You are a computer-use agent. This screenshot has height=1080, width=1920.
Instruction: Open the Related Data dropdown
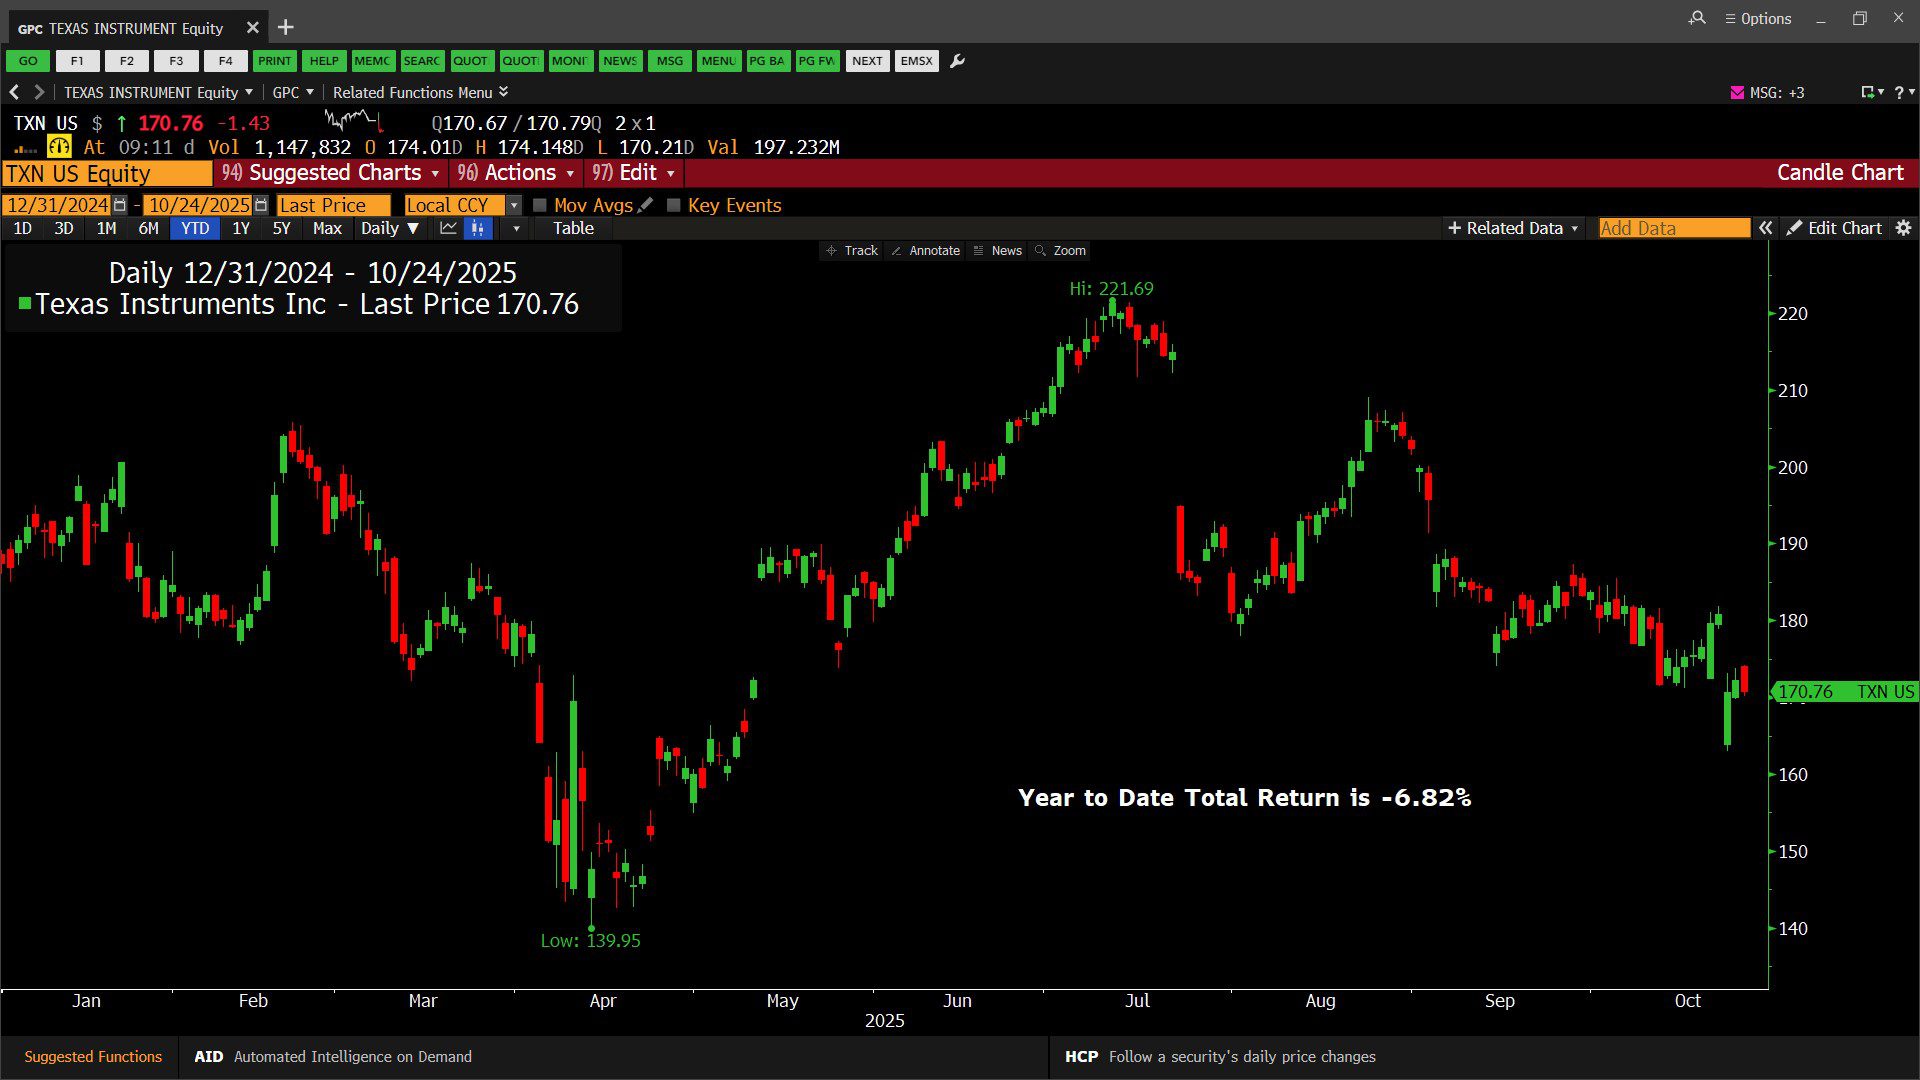click(x=1513, y=228)
